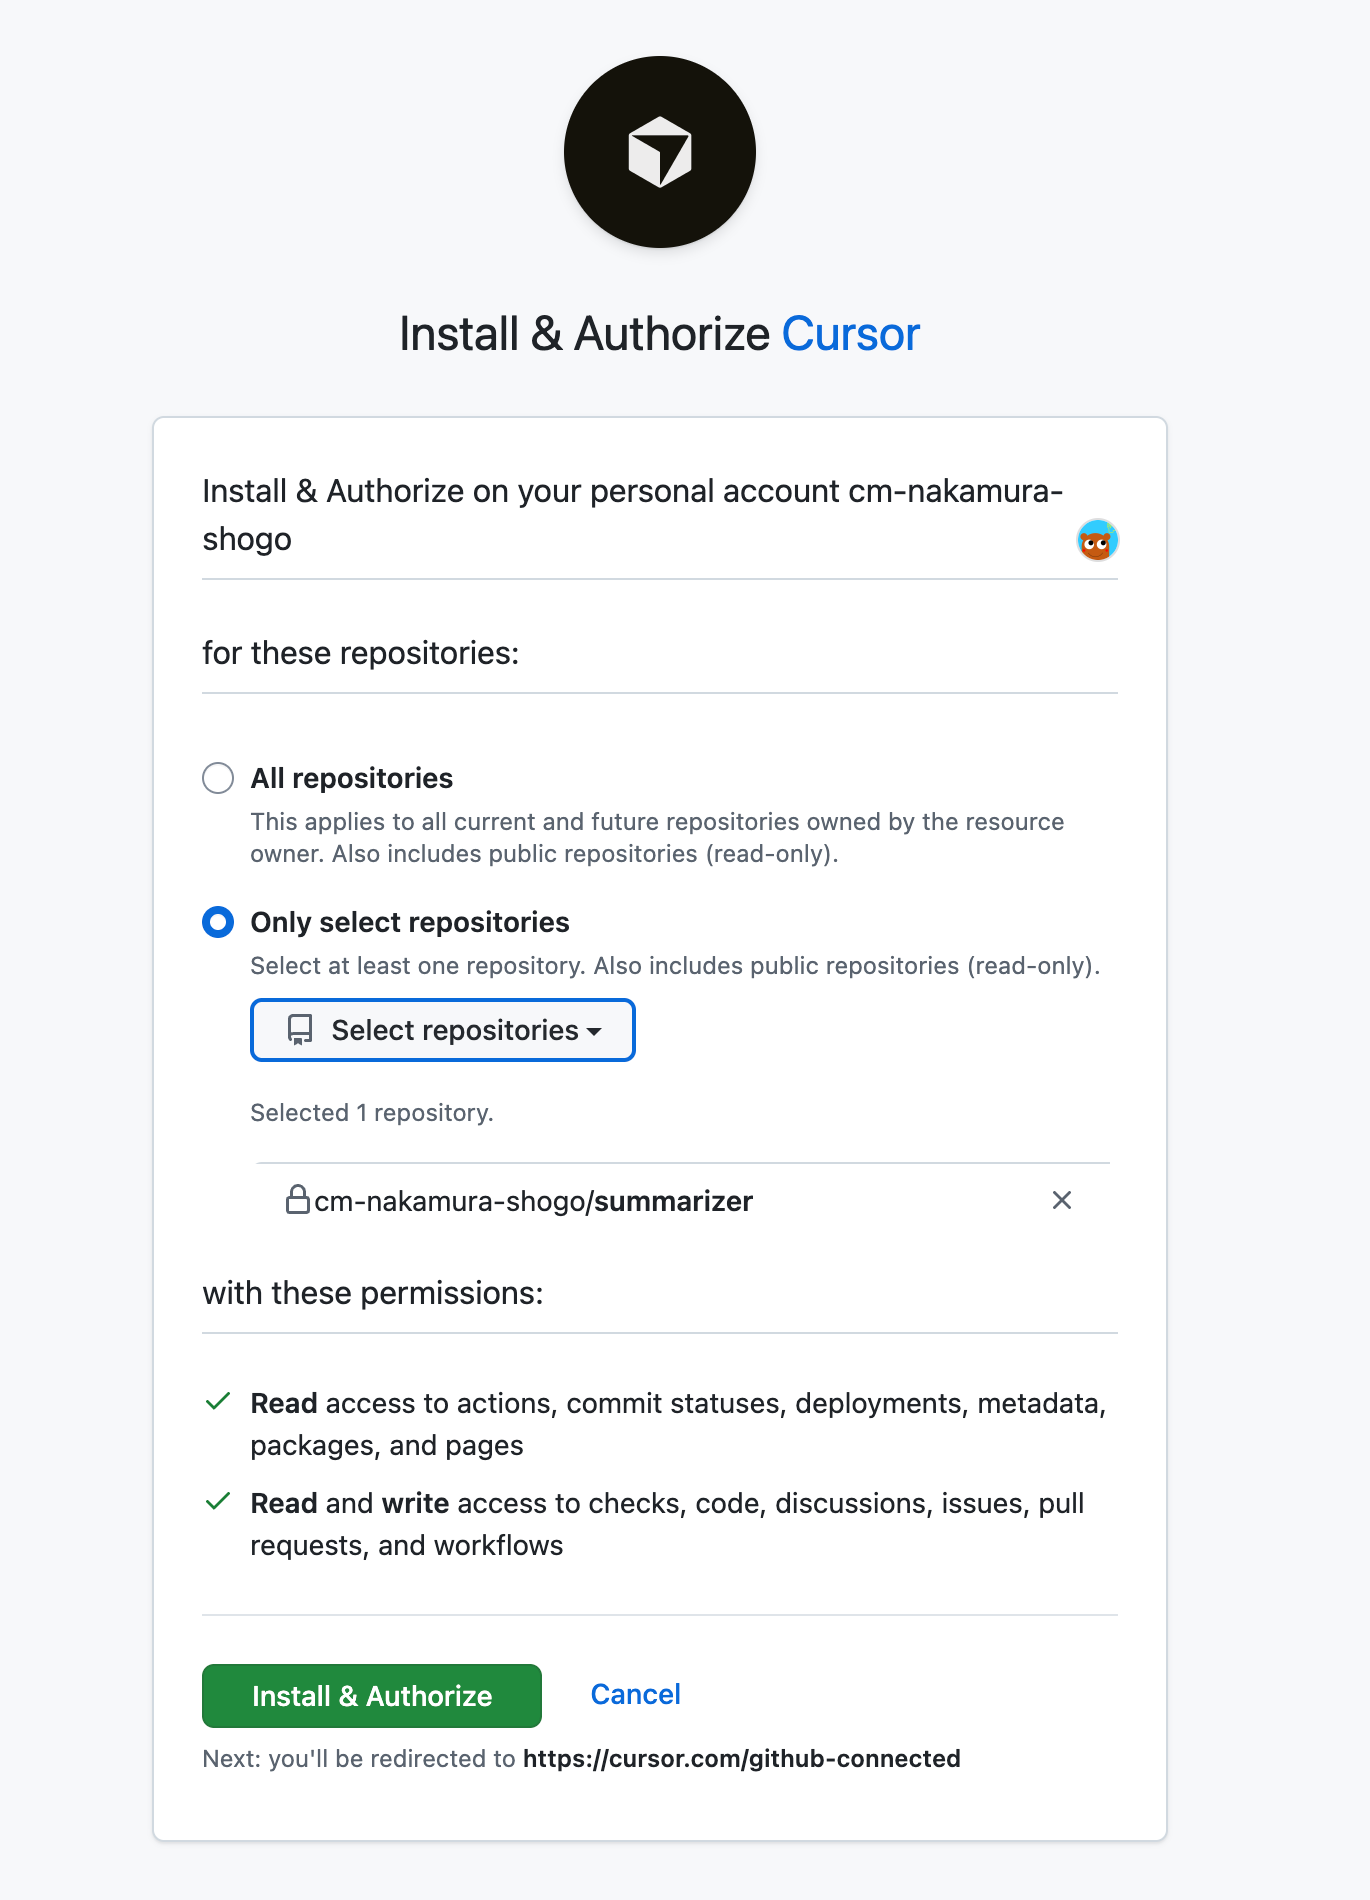Cancel the installation via the Cancel link
Image resolution: width=1370 pixels, height=1900 pixels.
[x=635, y=1694]
